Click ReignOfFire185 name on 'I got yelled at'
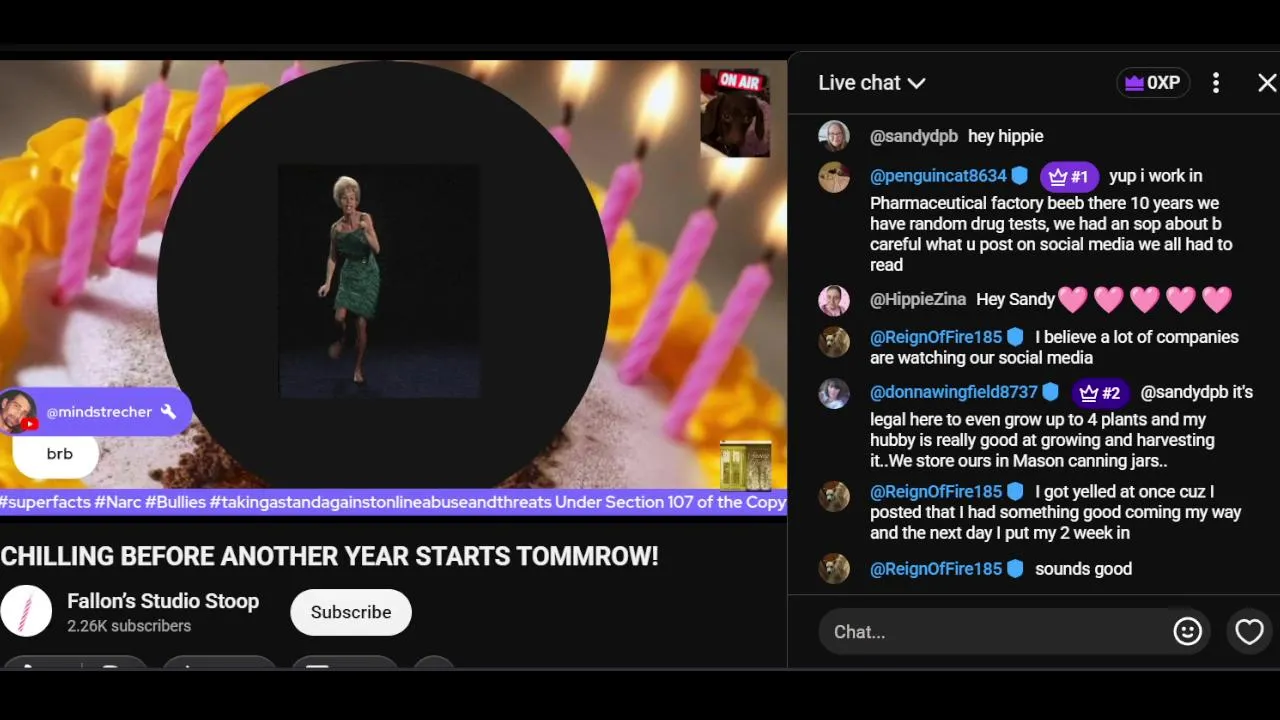Screen dimensions: 1280x720 (936, 492)
